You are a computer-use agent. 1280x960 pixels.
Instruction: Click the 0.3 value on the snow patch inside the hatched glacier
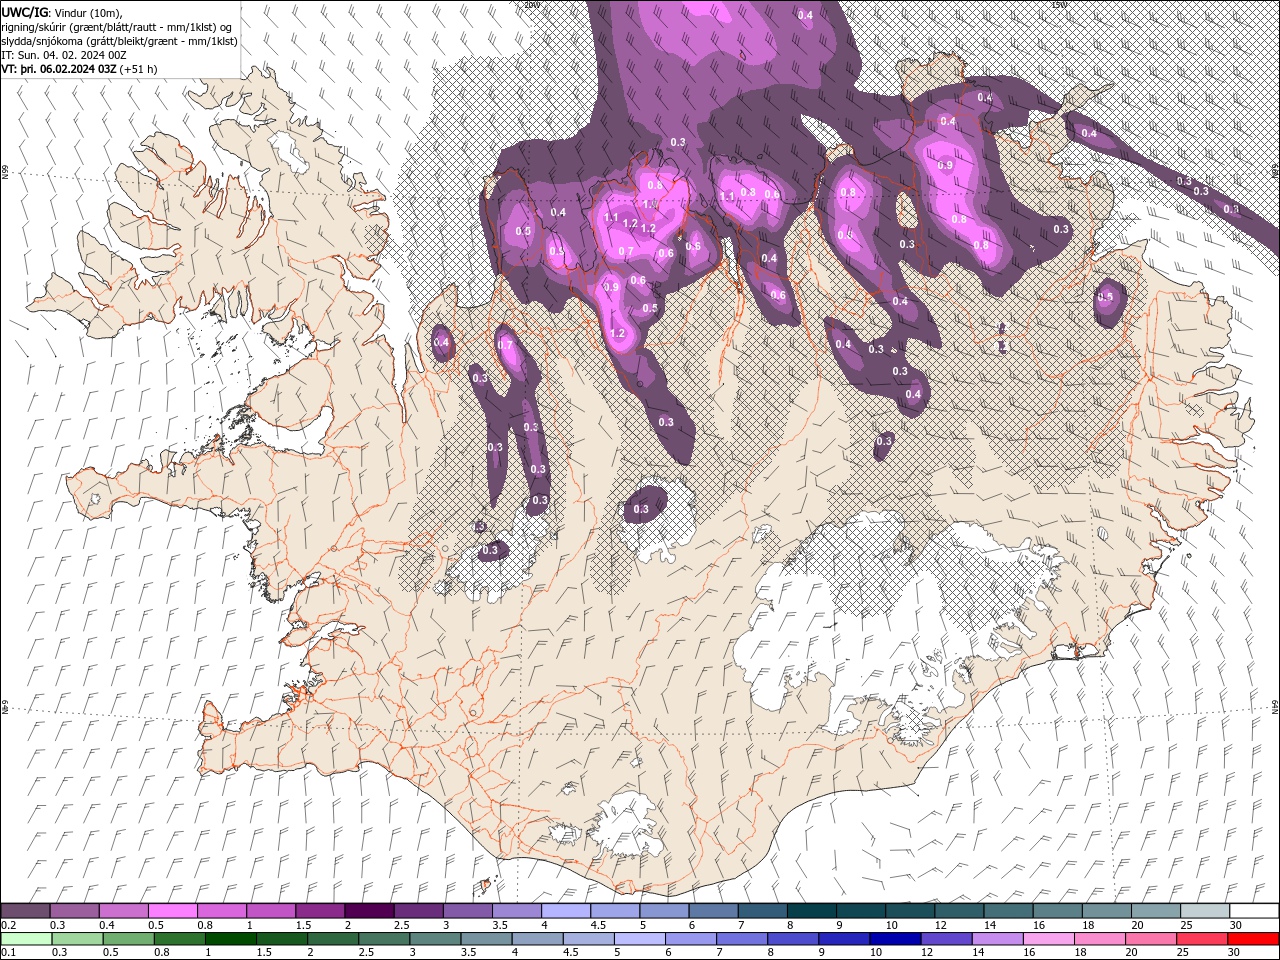(x=641, y=509)
